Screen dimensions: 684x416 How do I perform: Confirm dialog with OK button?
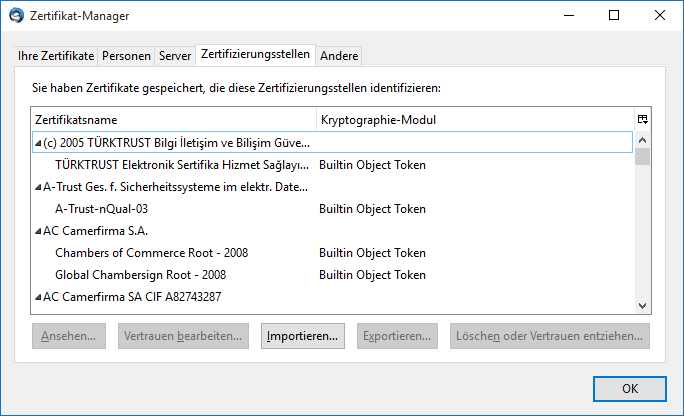pyautogui.click(x=629, y=388)
